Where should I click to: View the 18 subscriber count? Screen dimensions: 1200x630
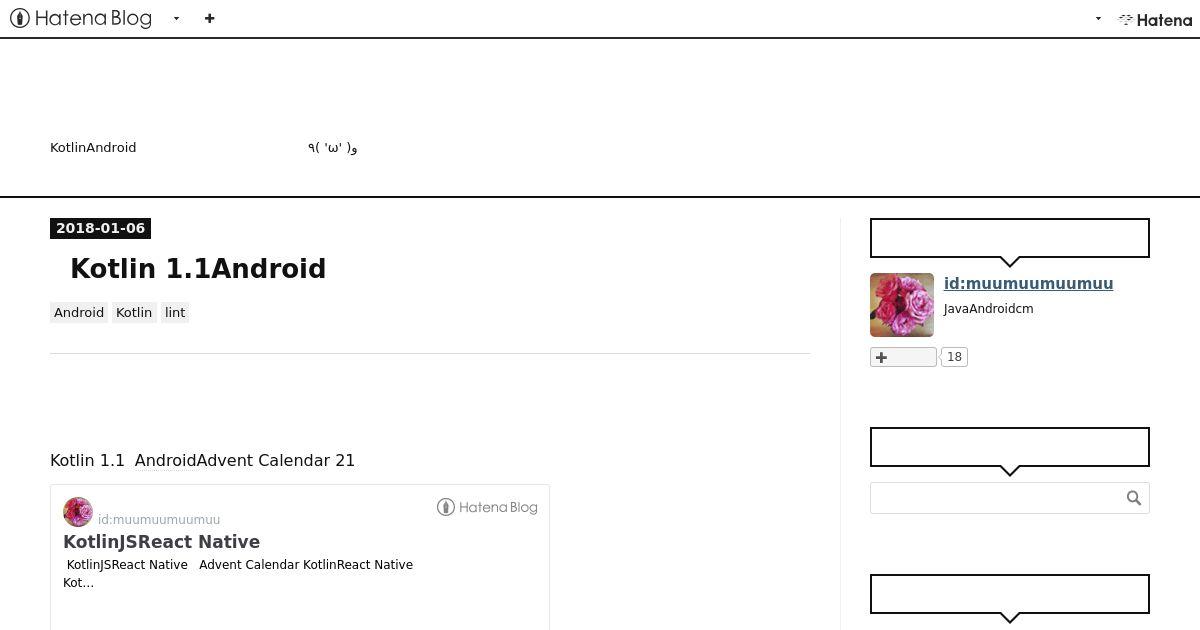point(954,357)
